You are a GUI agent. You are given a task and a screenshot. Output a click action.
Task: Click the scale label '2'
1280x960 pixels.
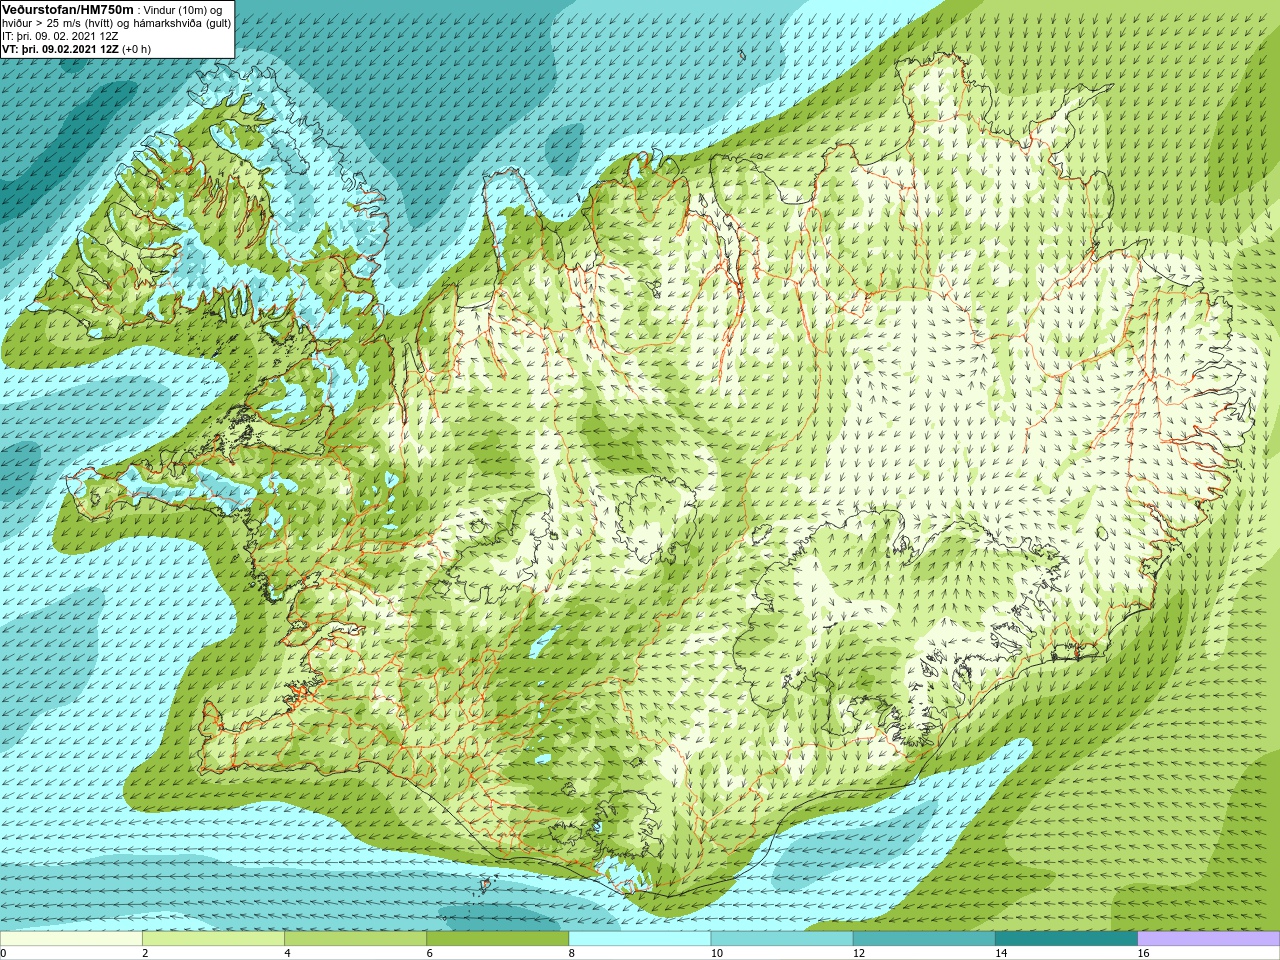(x=145, y=953)
